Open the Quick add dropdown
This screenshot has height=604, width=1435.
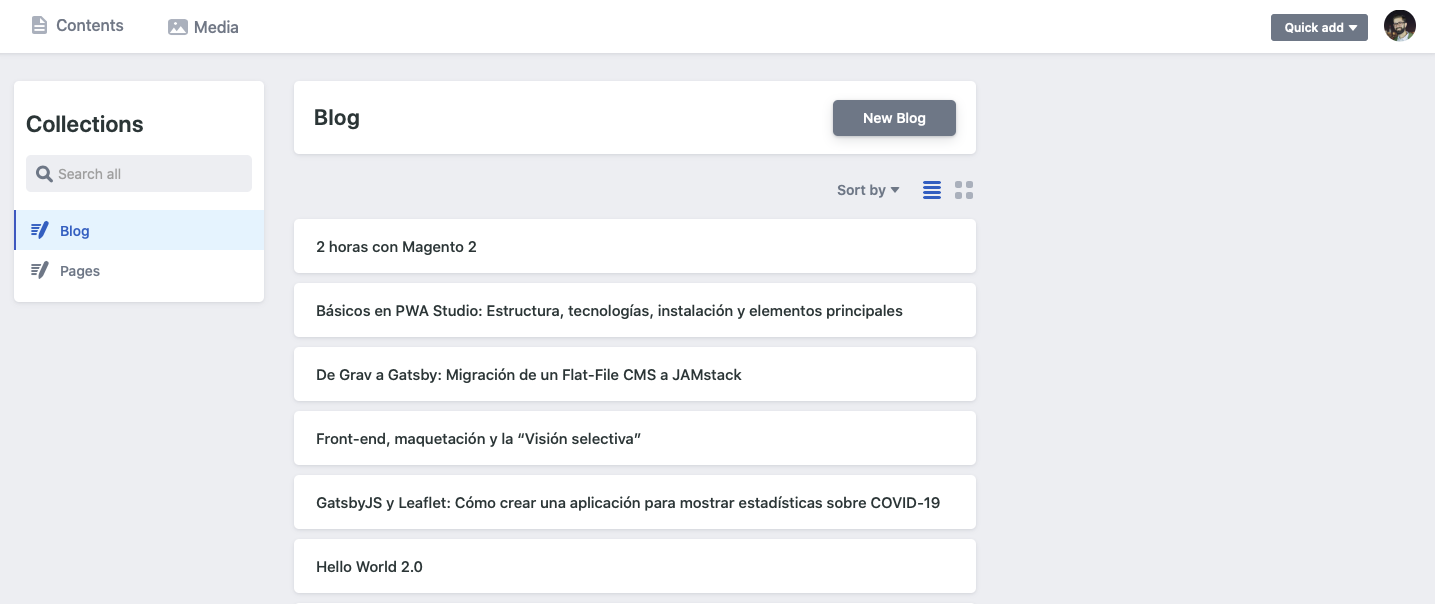(1319, 27)
